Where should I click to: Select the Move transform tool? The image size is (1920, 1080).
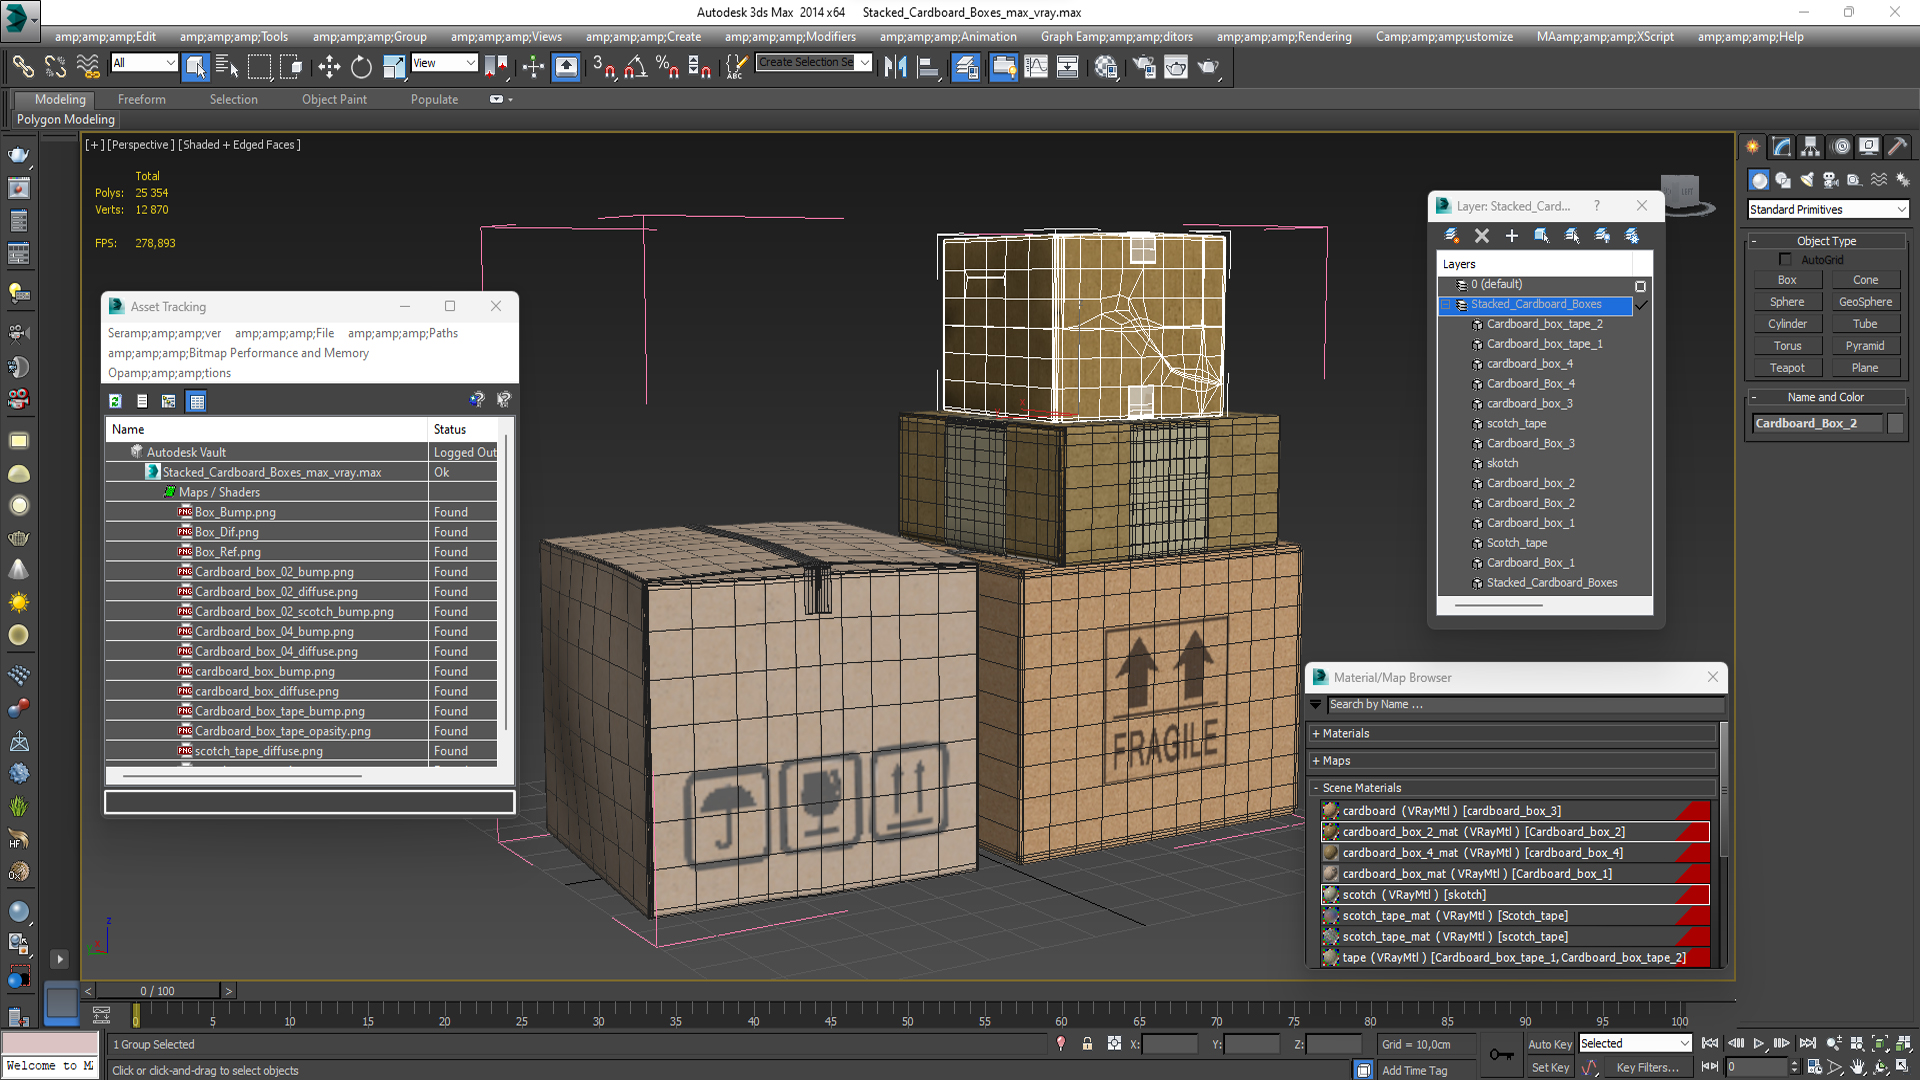[x=329, y=67]
